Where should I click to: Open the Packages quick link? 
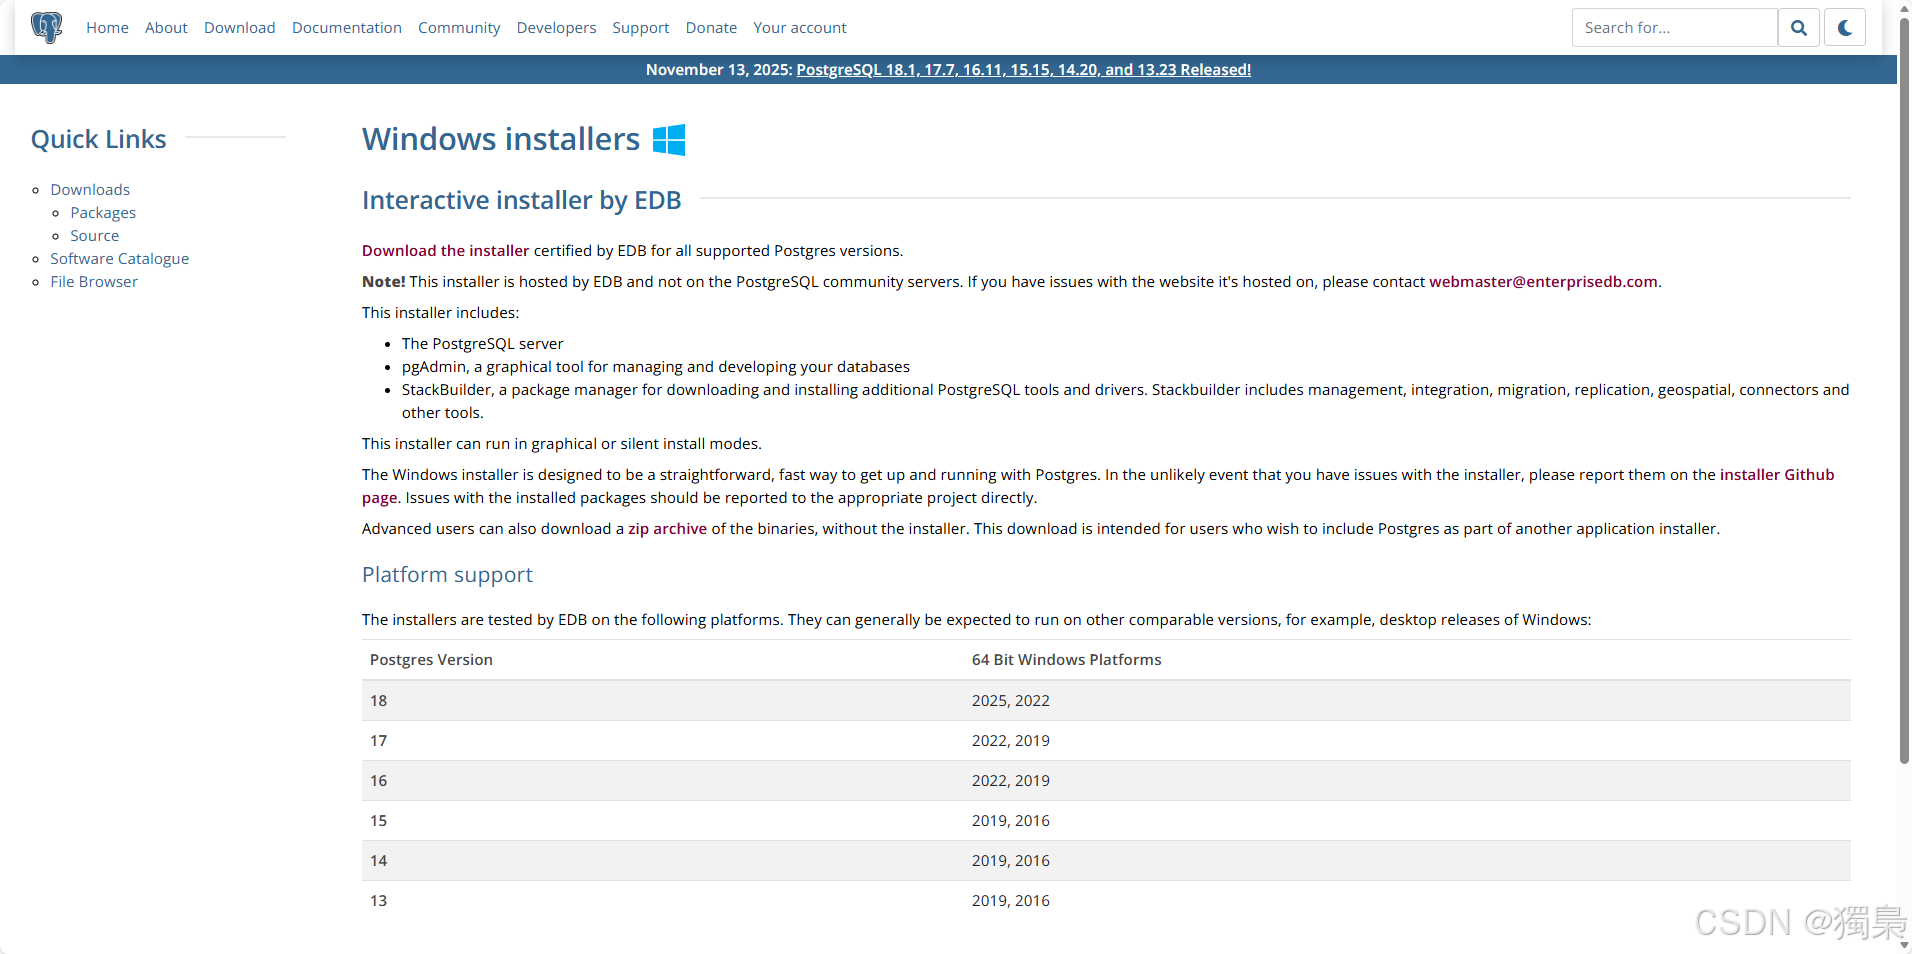pyautogui.click(x=103, y=212)
